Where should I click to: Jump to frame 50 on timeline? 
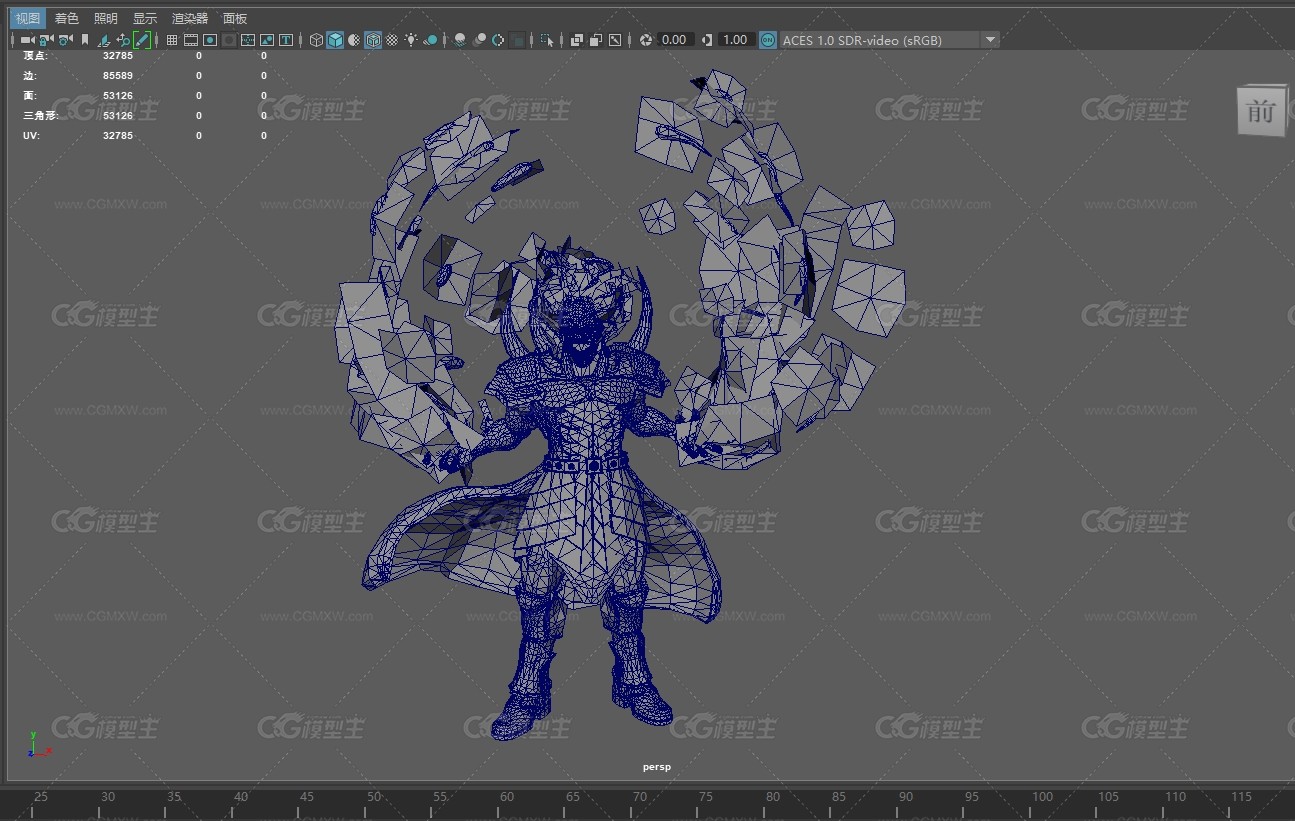click(x=374, y=797)
